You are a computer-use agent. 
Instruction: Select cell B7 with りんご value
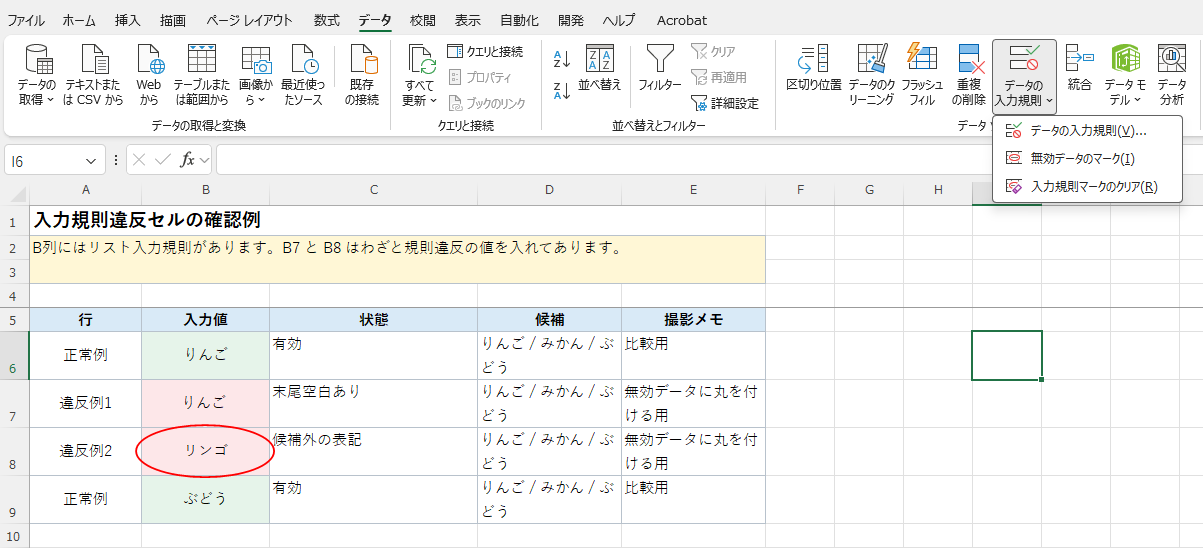coord(205,403)
